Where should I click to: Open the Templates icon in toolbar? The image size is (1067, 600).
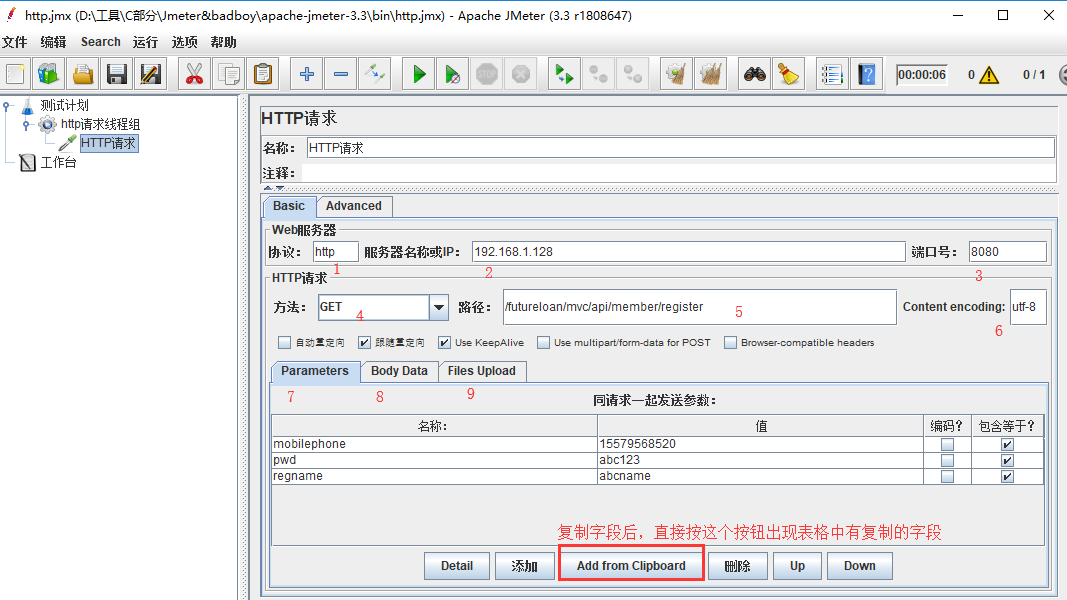[48, 74]
